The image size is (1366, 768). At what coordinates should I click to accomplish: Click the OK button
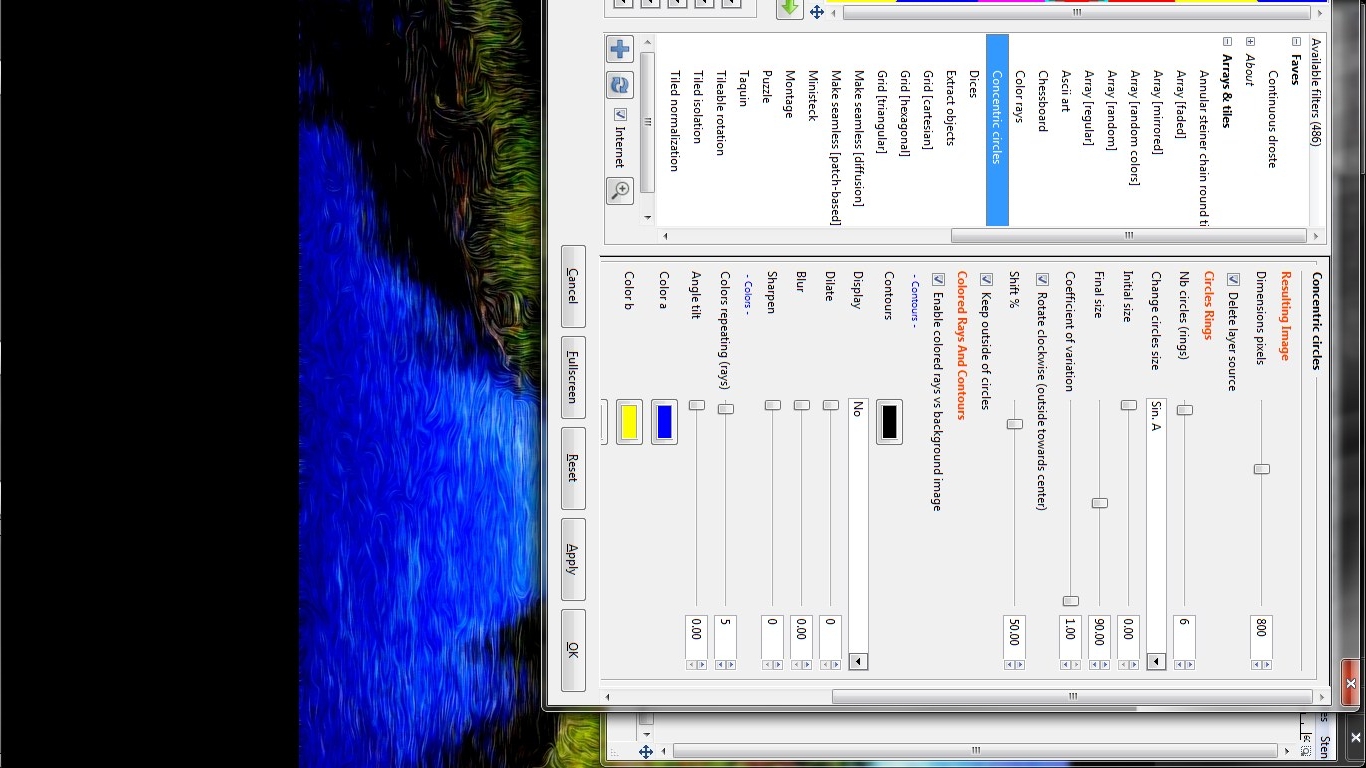point(573,650)
